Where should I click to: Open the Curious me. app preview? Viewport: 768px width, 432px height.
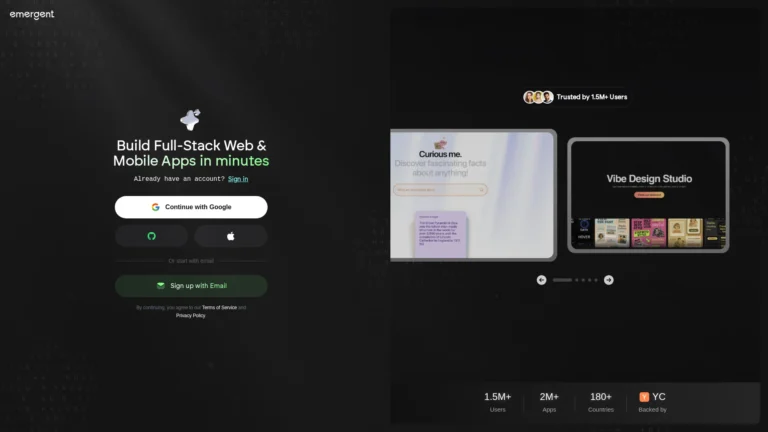(x=473, y=195)
